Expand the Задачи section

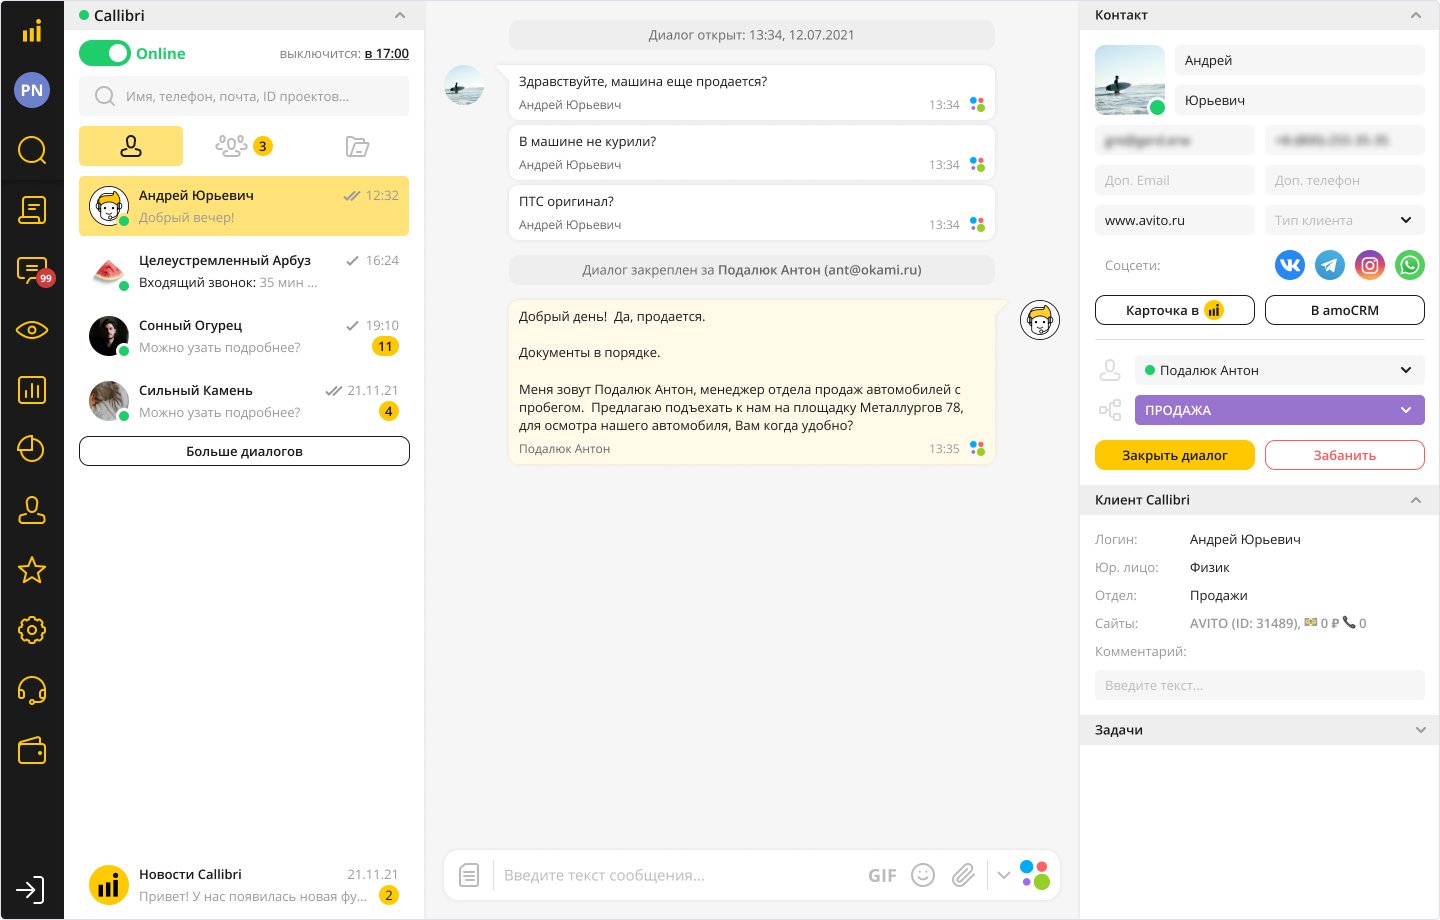point(1420,730)
